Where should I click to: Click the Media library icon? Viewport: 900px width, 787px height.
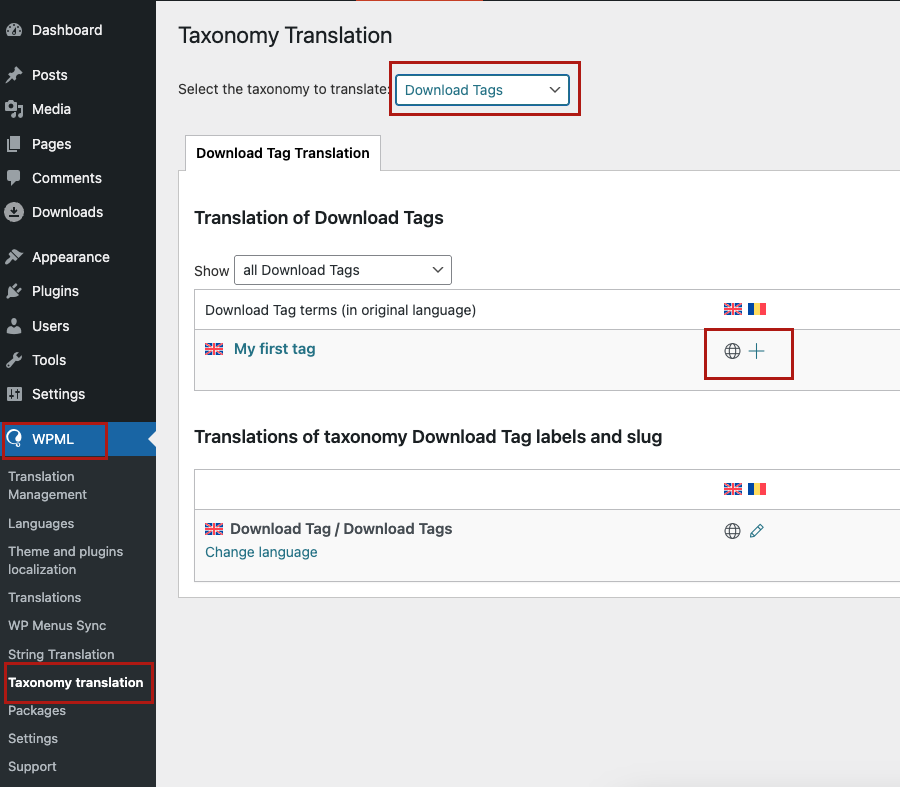pyautogui.click(x=14, y=109)
